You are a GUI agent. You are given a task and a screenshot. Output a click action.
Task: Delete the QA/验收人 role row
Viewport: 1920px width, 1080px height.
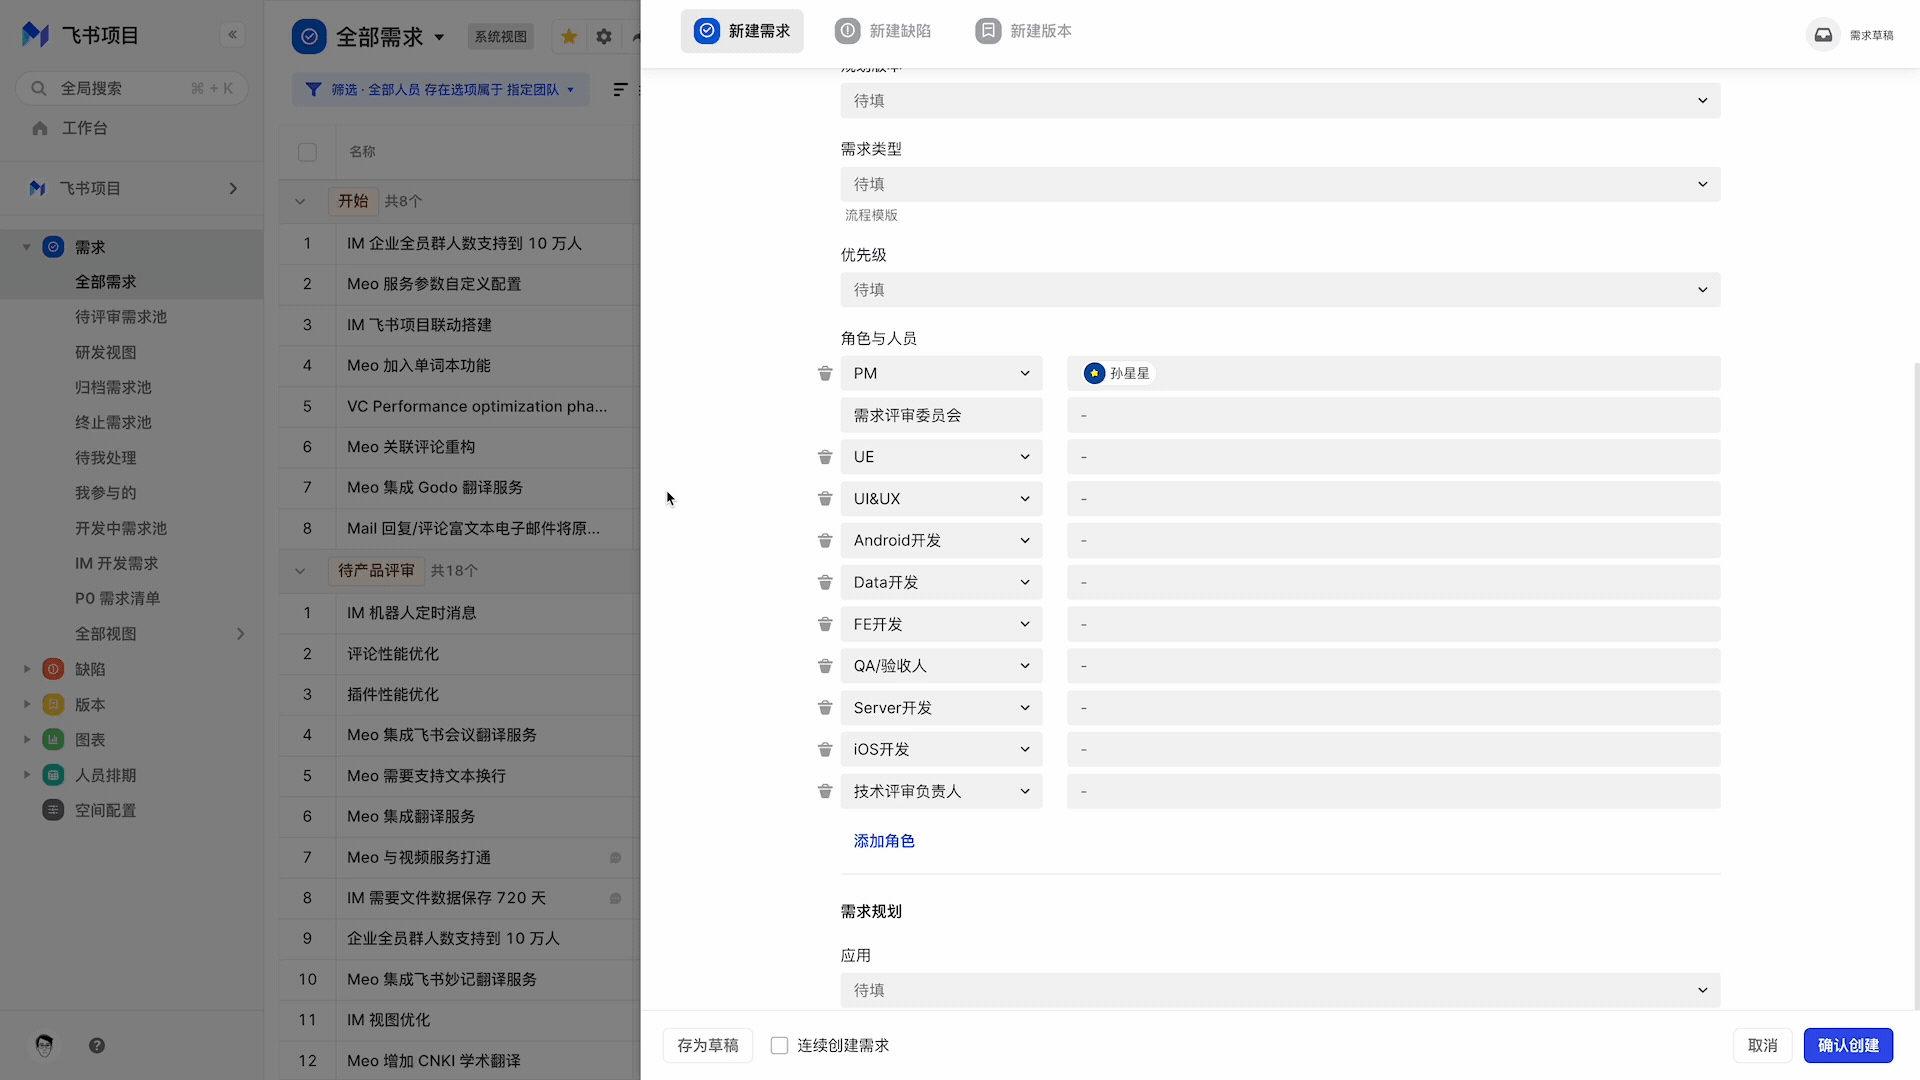(x=825, y=666)
